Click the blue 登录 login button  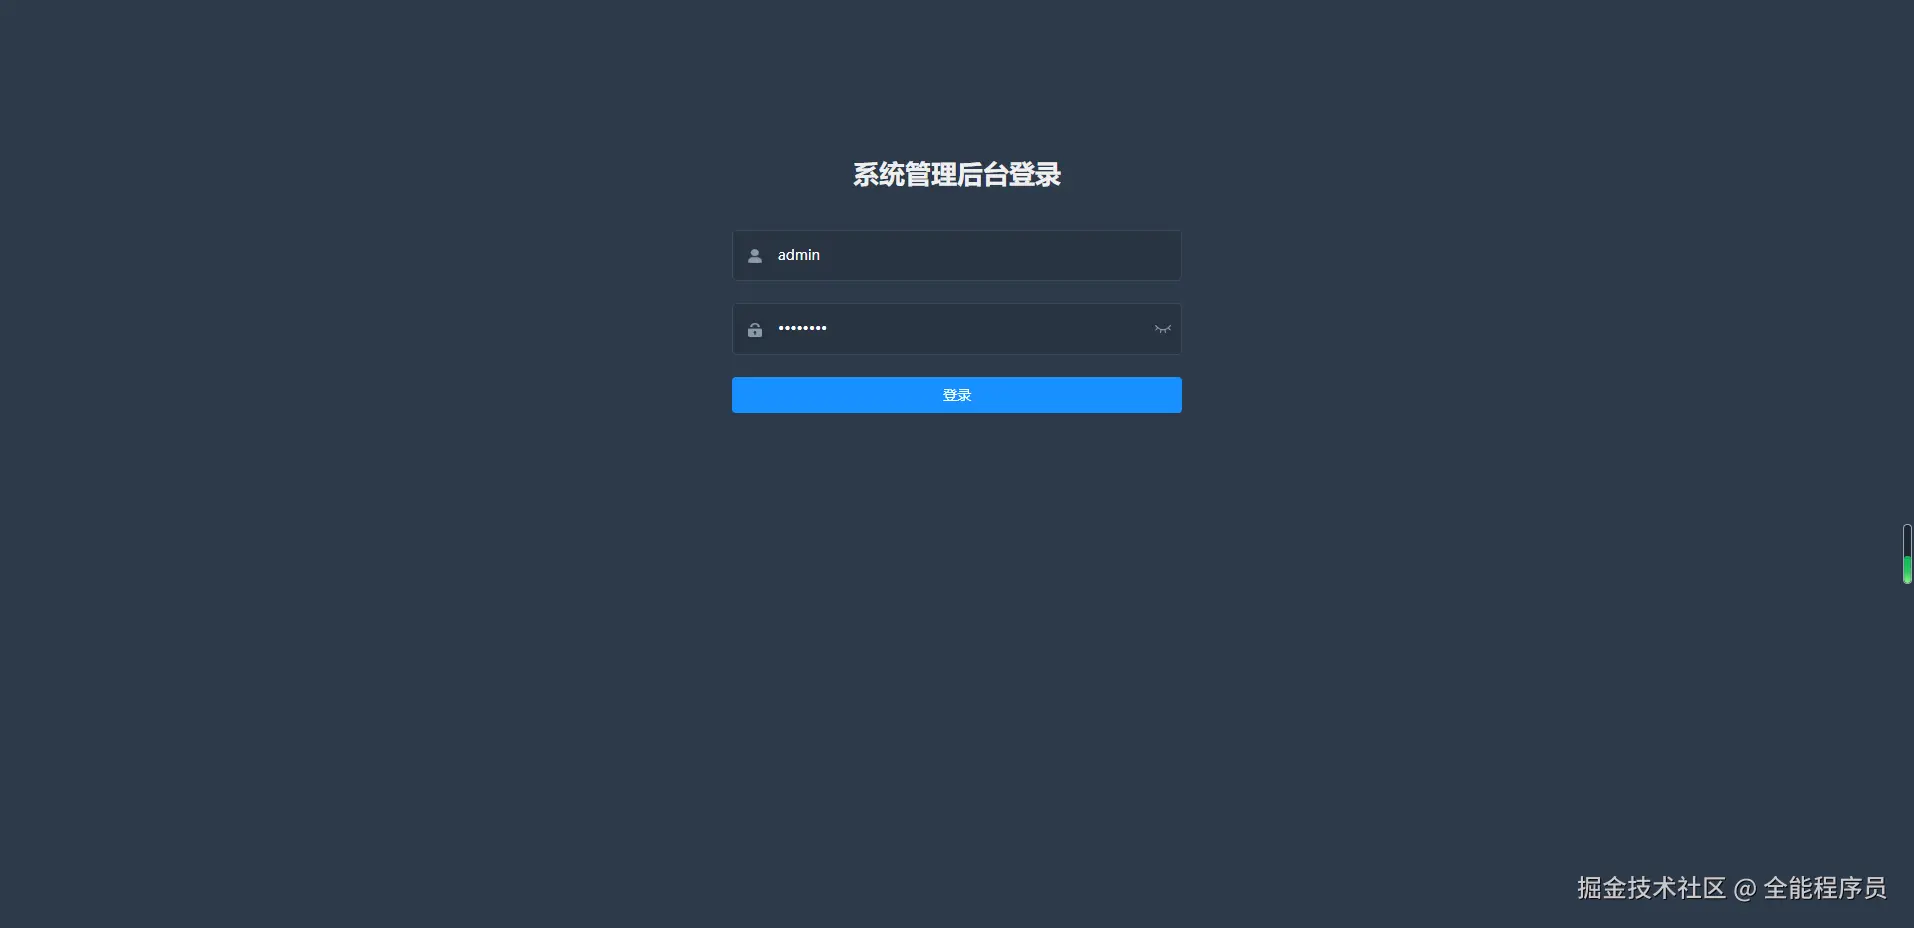coord(957,395)
